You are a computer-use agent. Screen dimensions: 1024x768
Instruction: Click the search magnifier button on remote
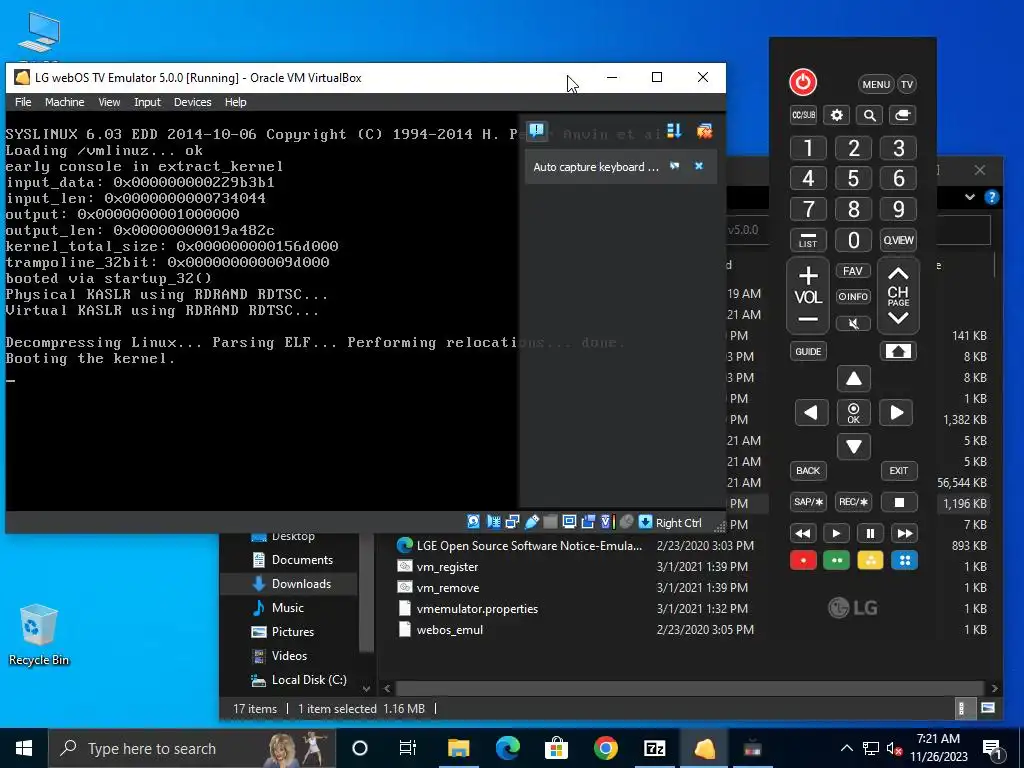coord(869,115)
